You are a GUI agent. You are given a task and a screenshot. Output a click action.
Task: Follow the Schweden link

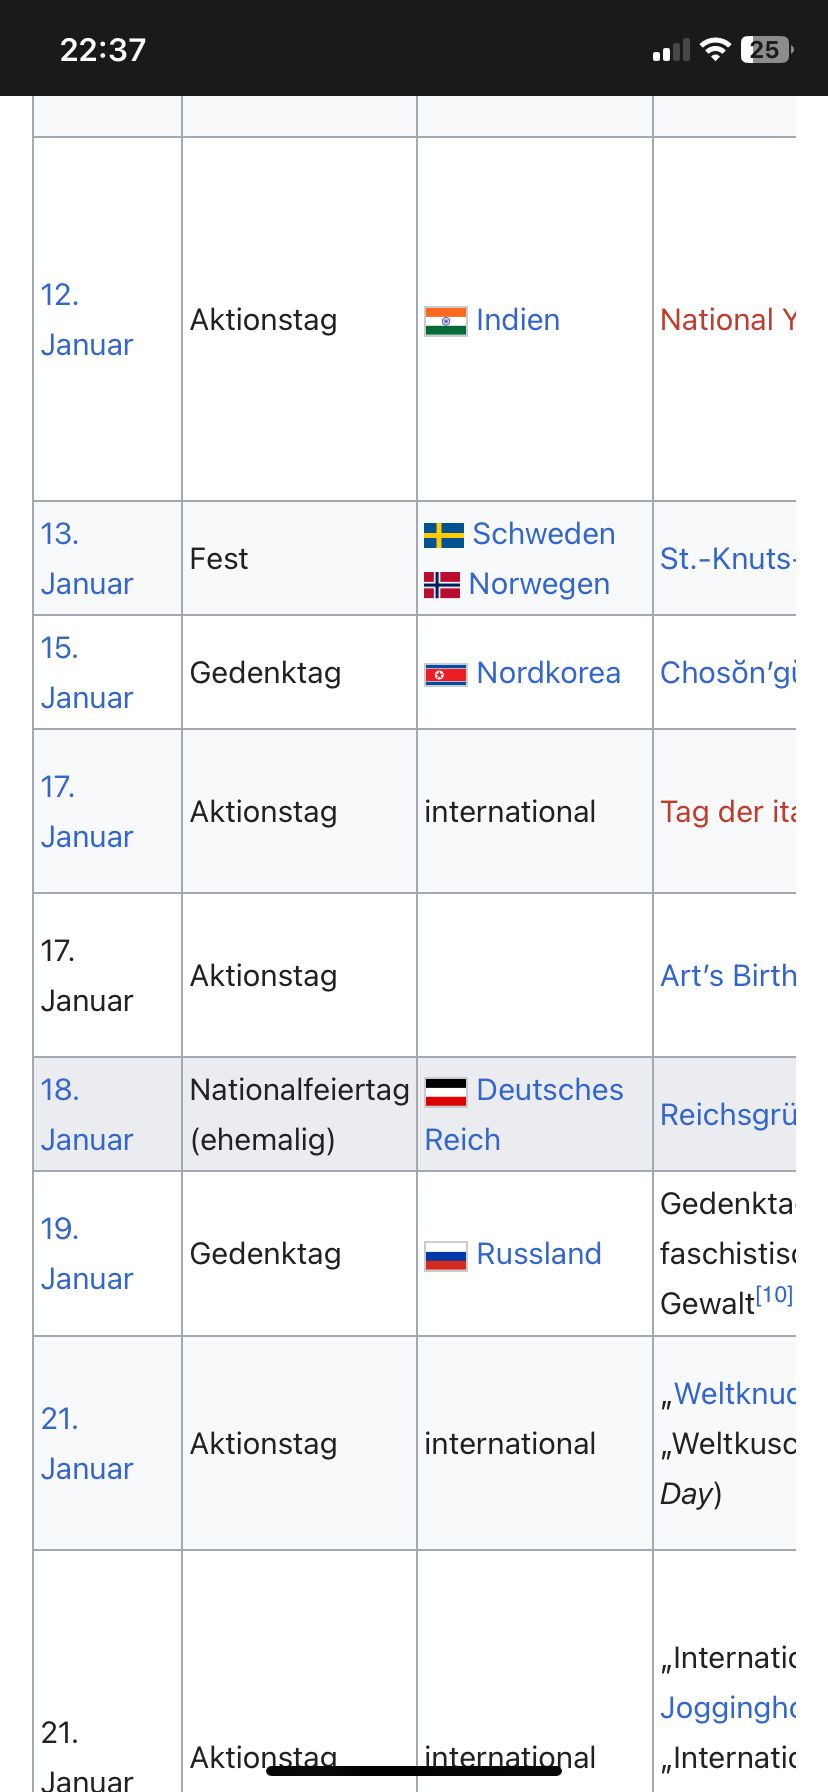[543, 534]
